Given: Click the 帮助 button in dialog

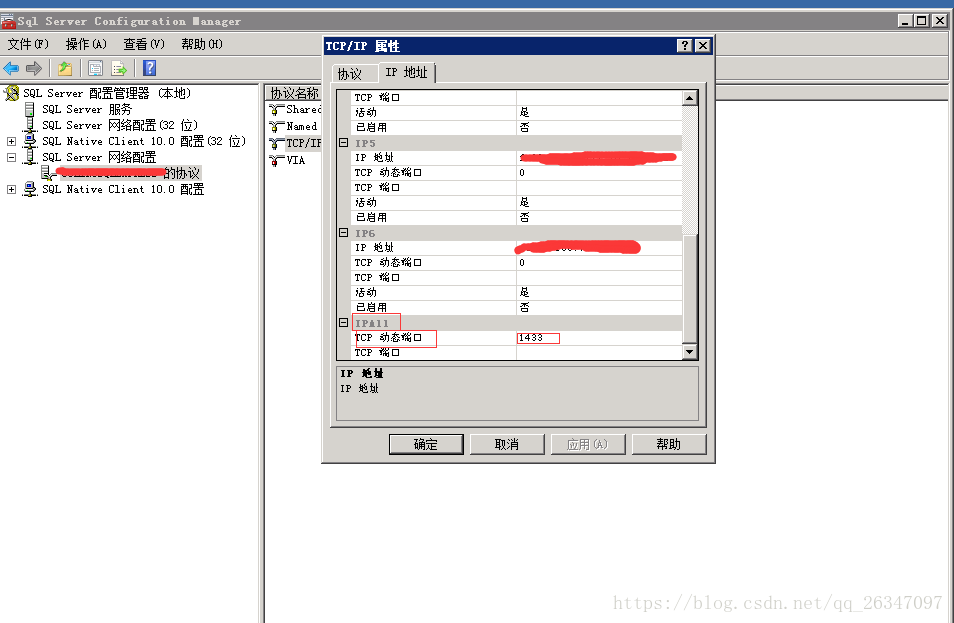Looking at the screenshot, I should (x=669, y=444).
